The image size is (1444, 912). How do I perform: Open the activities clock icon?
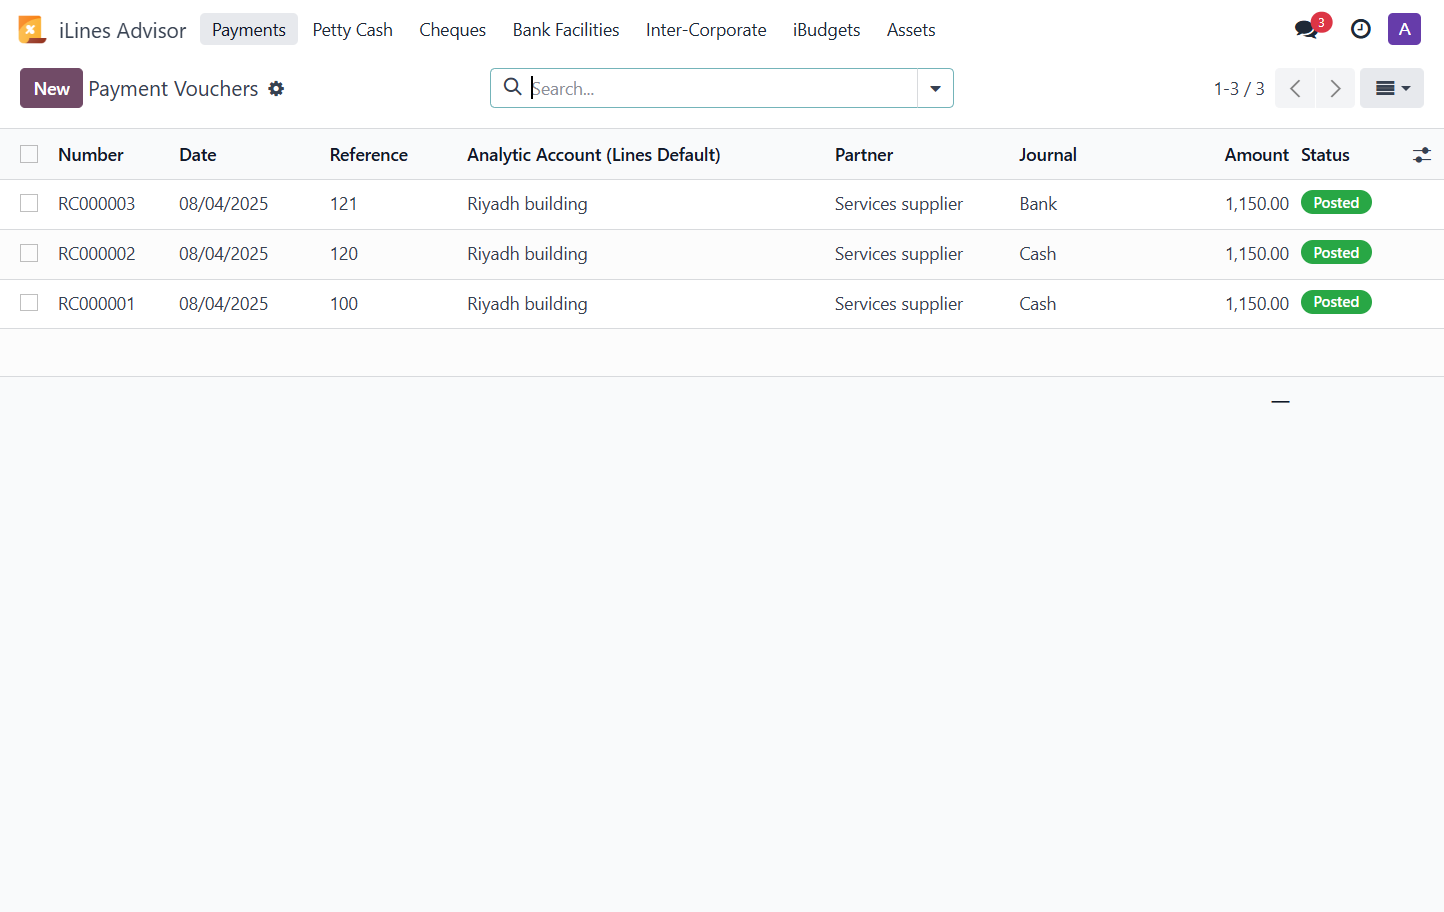point(1360,29)
